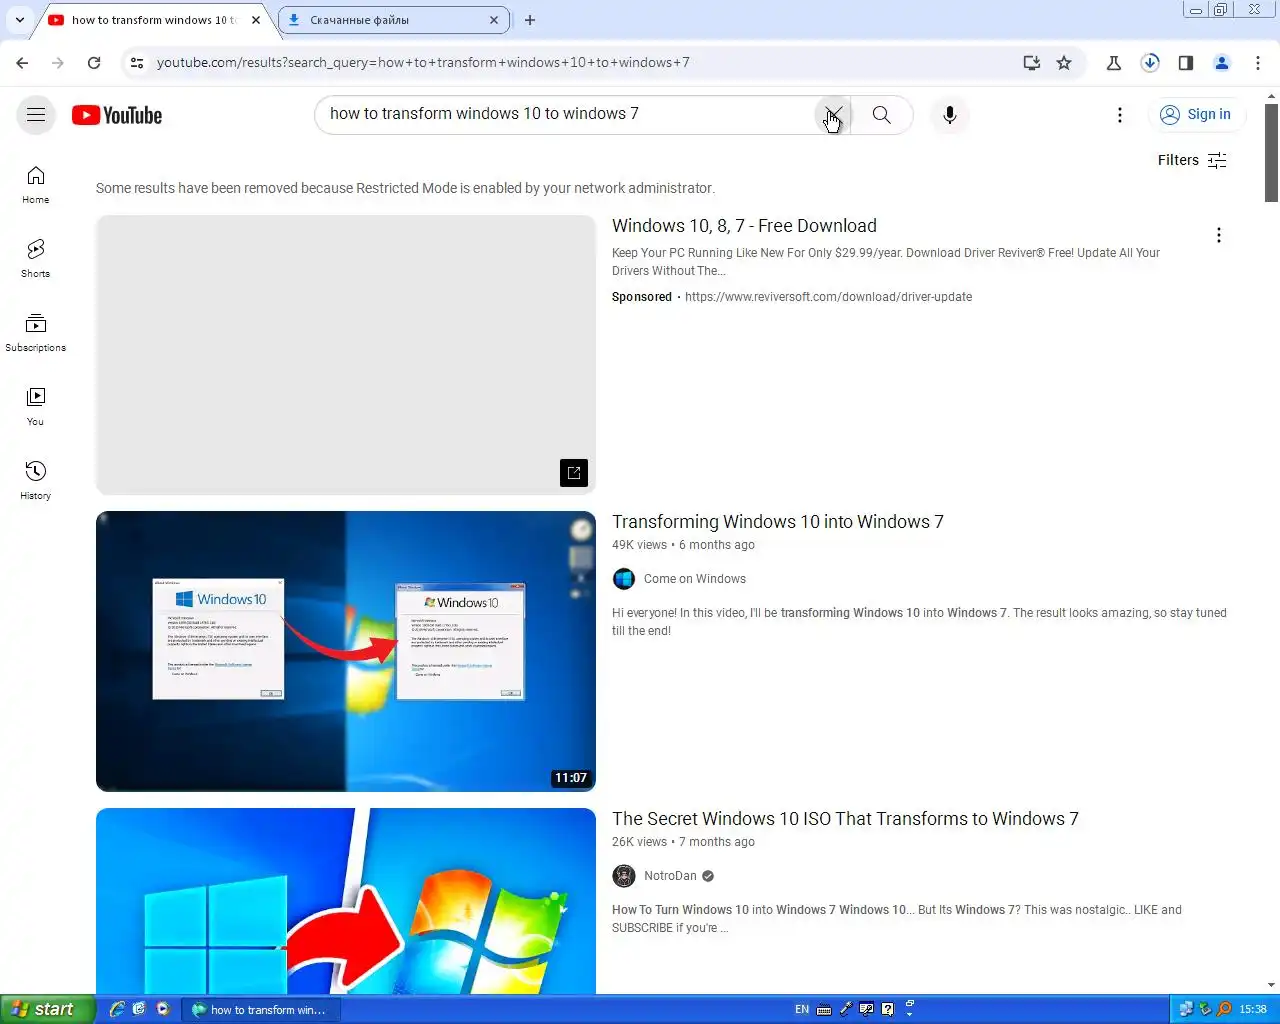Clear the YouTube search query with X

click(832, 115)
